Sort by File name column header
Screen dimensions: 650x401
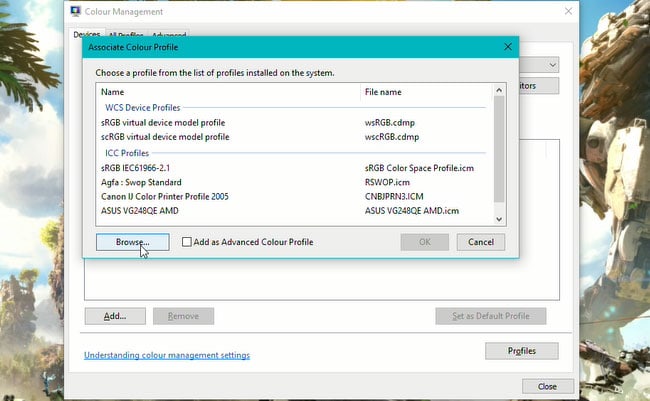pyautogui.click(x=426, y=92)
